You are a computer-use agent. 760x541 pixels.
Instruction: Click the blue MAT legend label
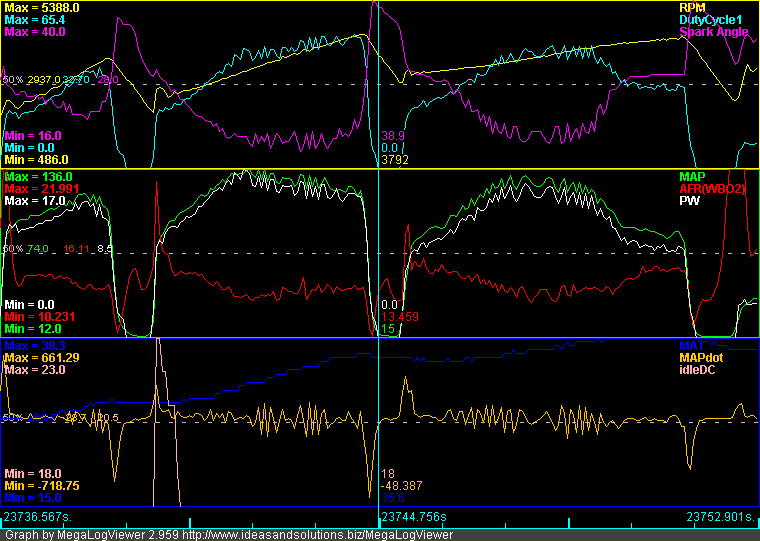tap(692, 346)
